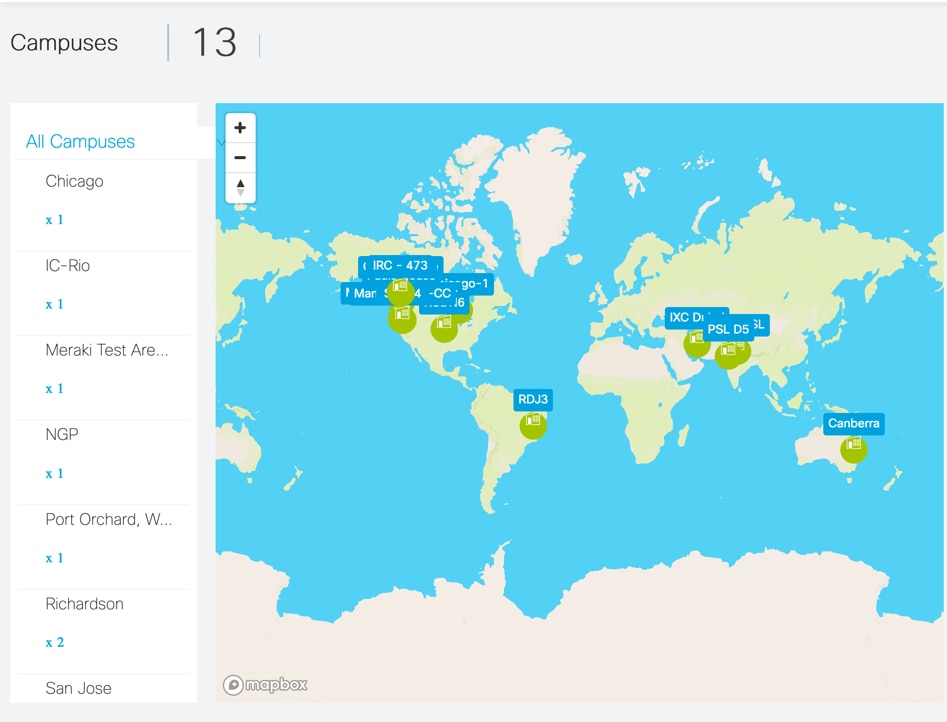Click the Canberra label tooltip

[853, 423]
